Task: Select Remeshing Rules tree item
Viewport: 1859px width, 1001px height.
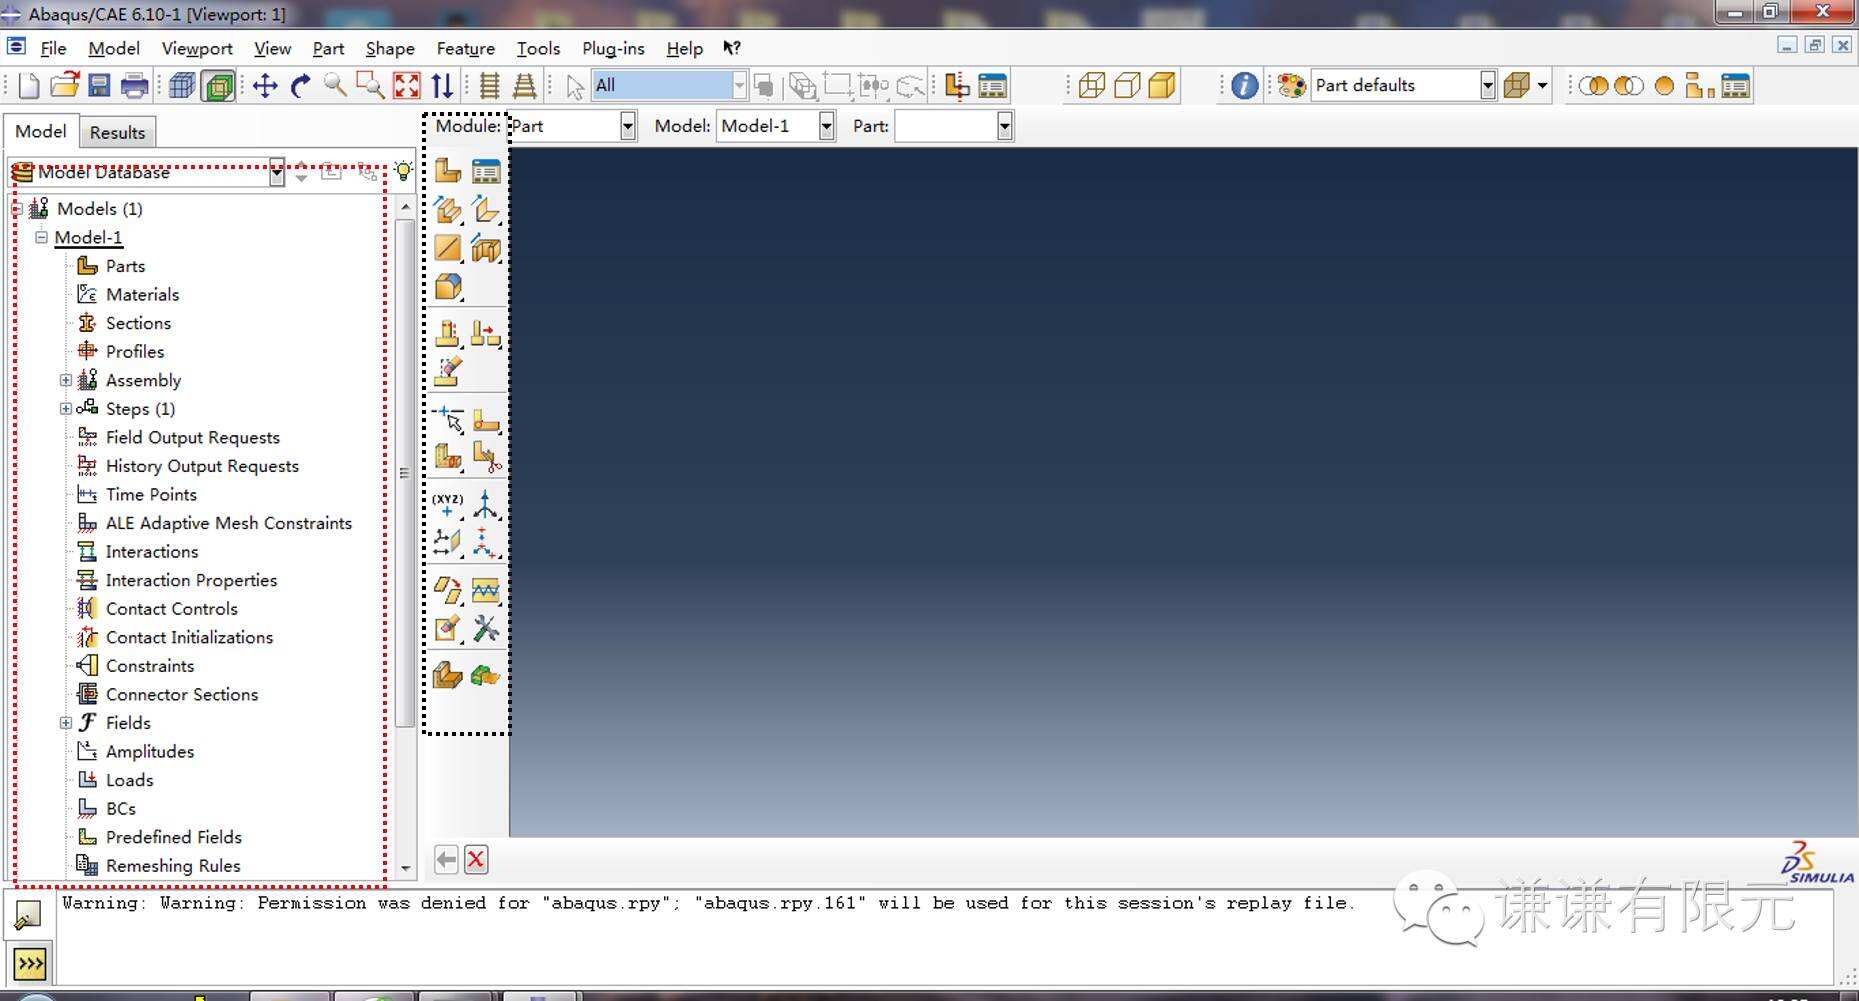Action: (x=173, y=865)
